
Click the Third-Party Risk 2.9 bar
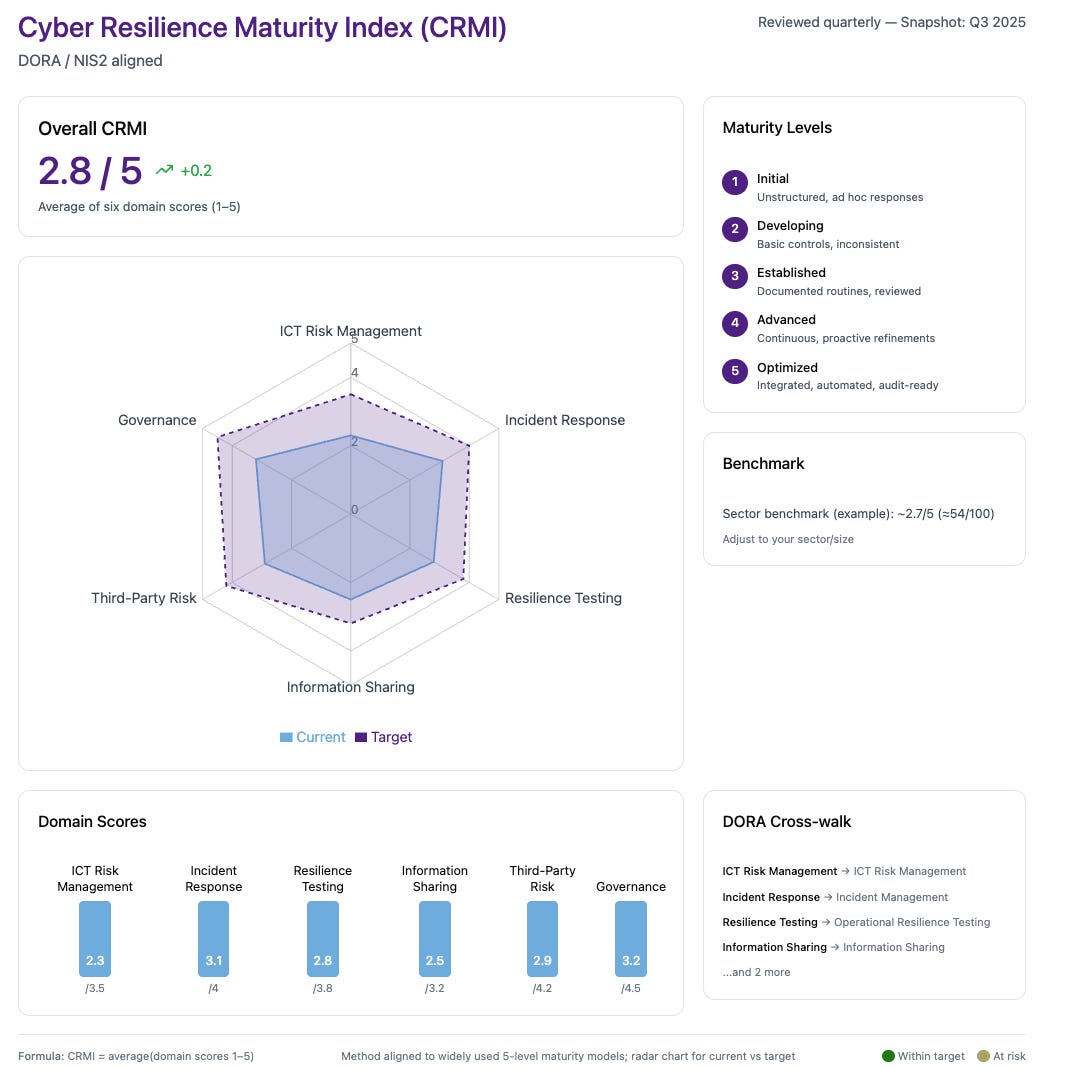pyautogui.click(x=542, y=938)
